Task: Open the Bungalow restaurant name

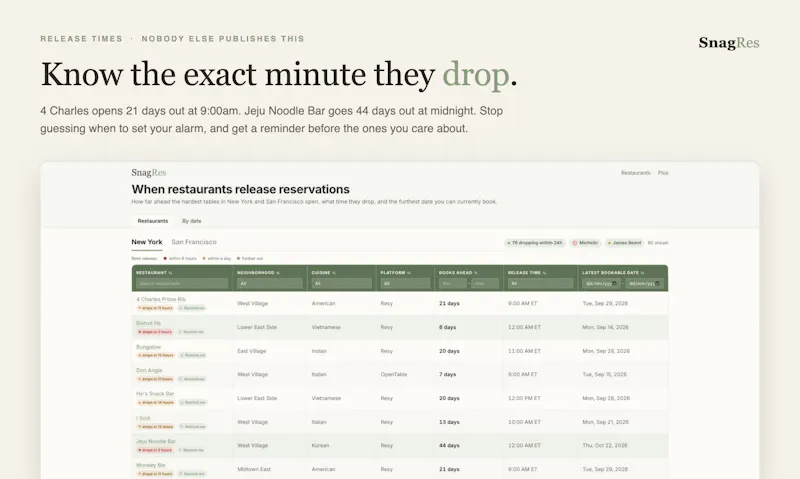Action: tap(148, 347)
